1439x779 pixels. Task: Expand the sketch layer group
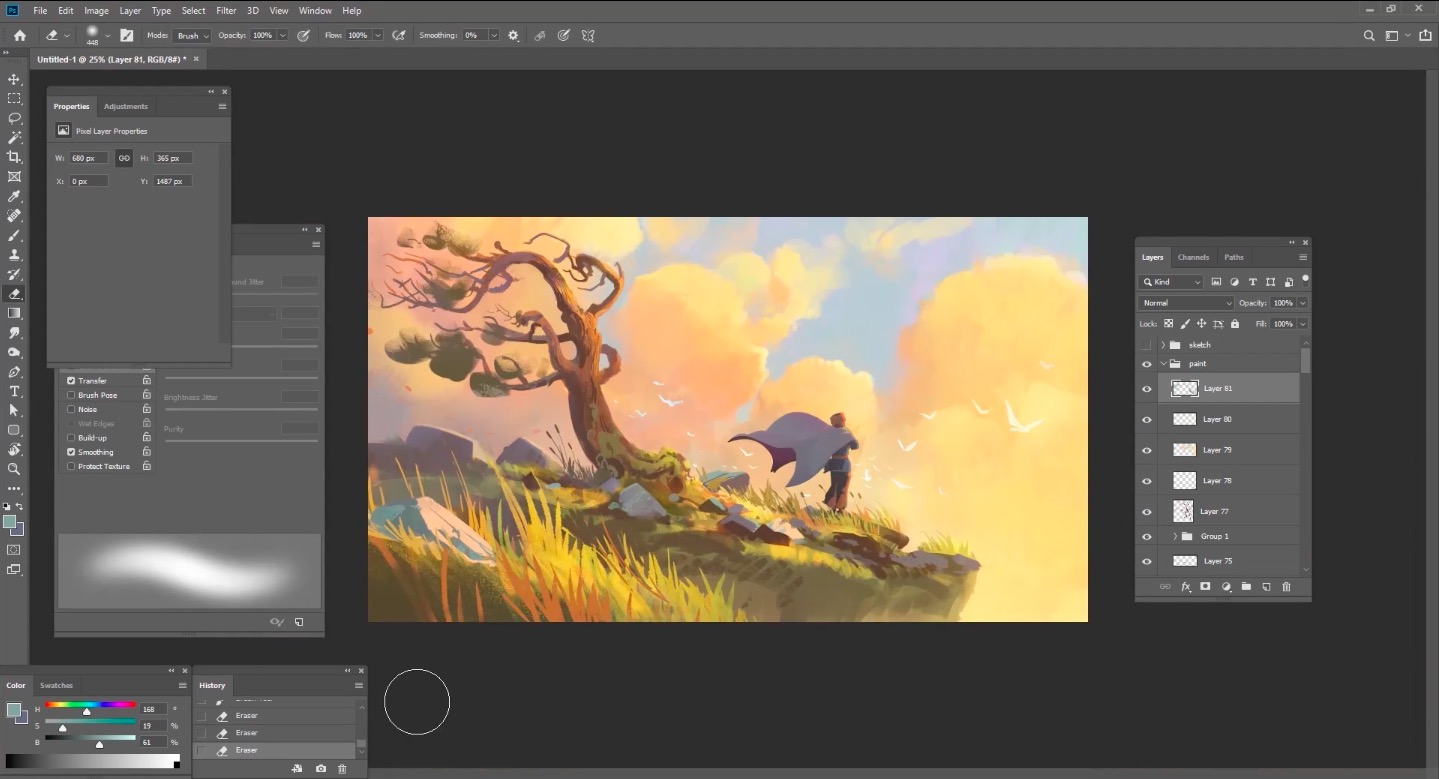[1163, 345]
